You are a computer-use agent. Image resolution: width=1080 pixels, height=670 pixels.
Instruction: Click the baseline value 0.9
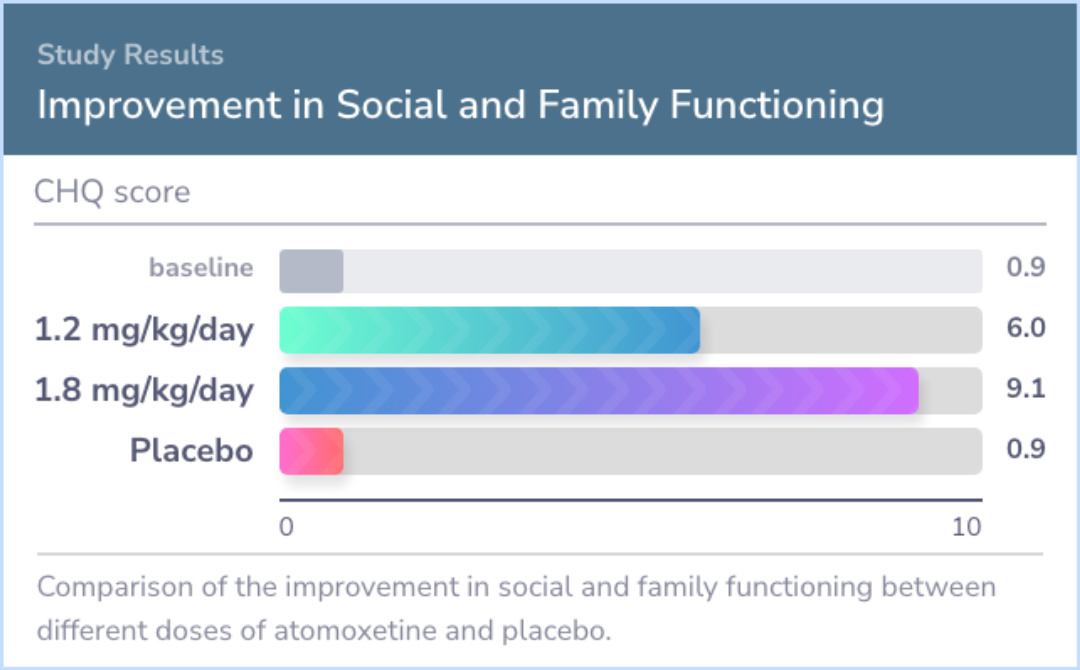[1026, 267]
